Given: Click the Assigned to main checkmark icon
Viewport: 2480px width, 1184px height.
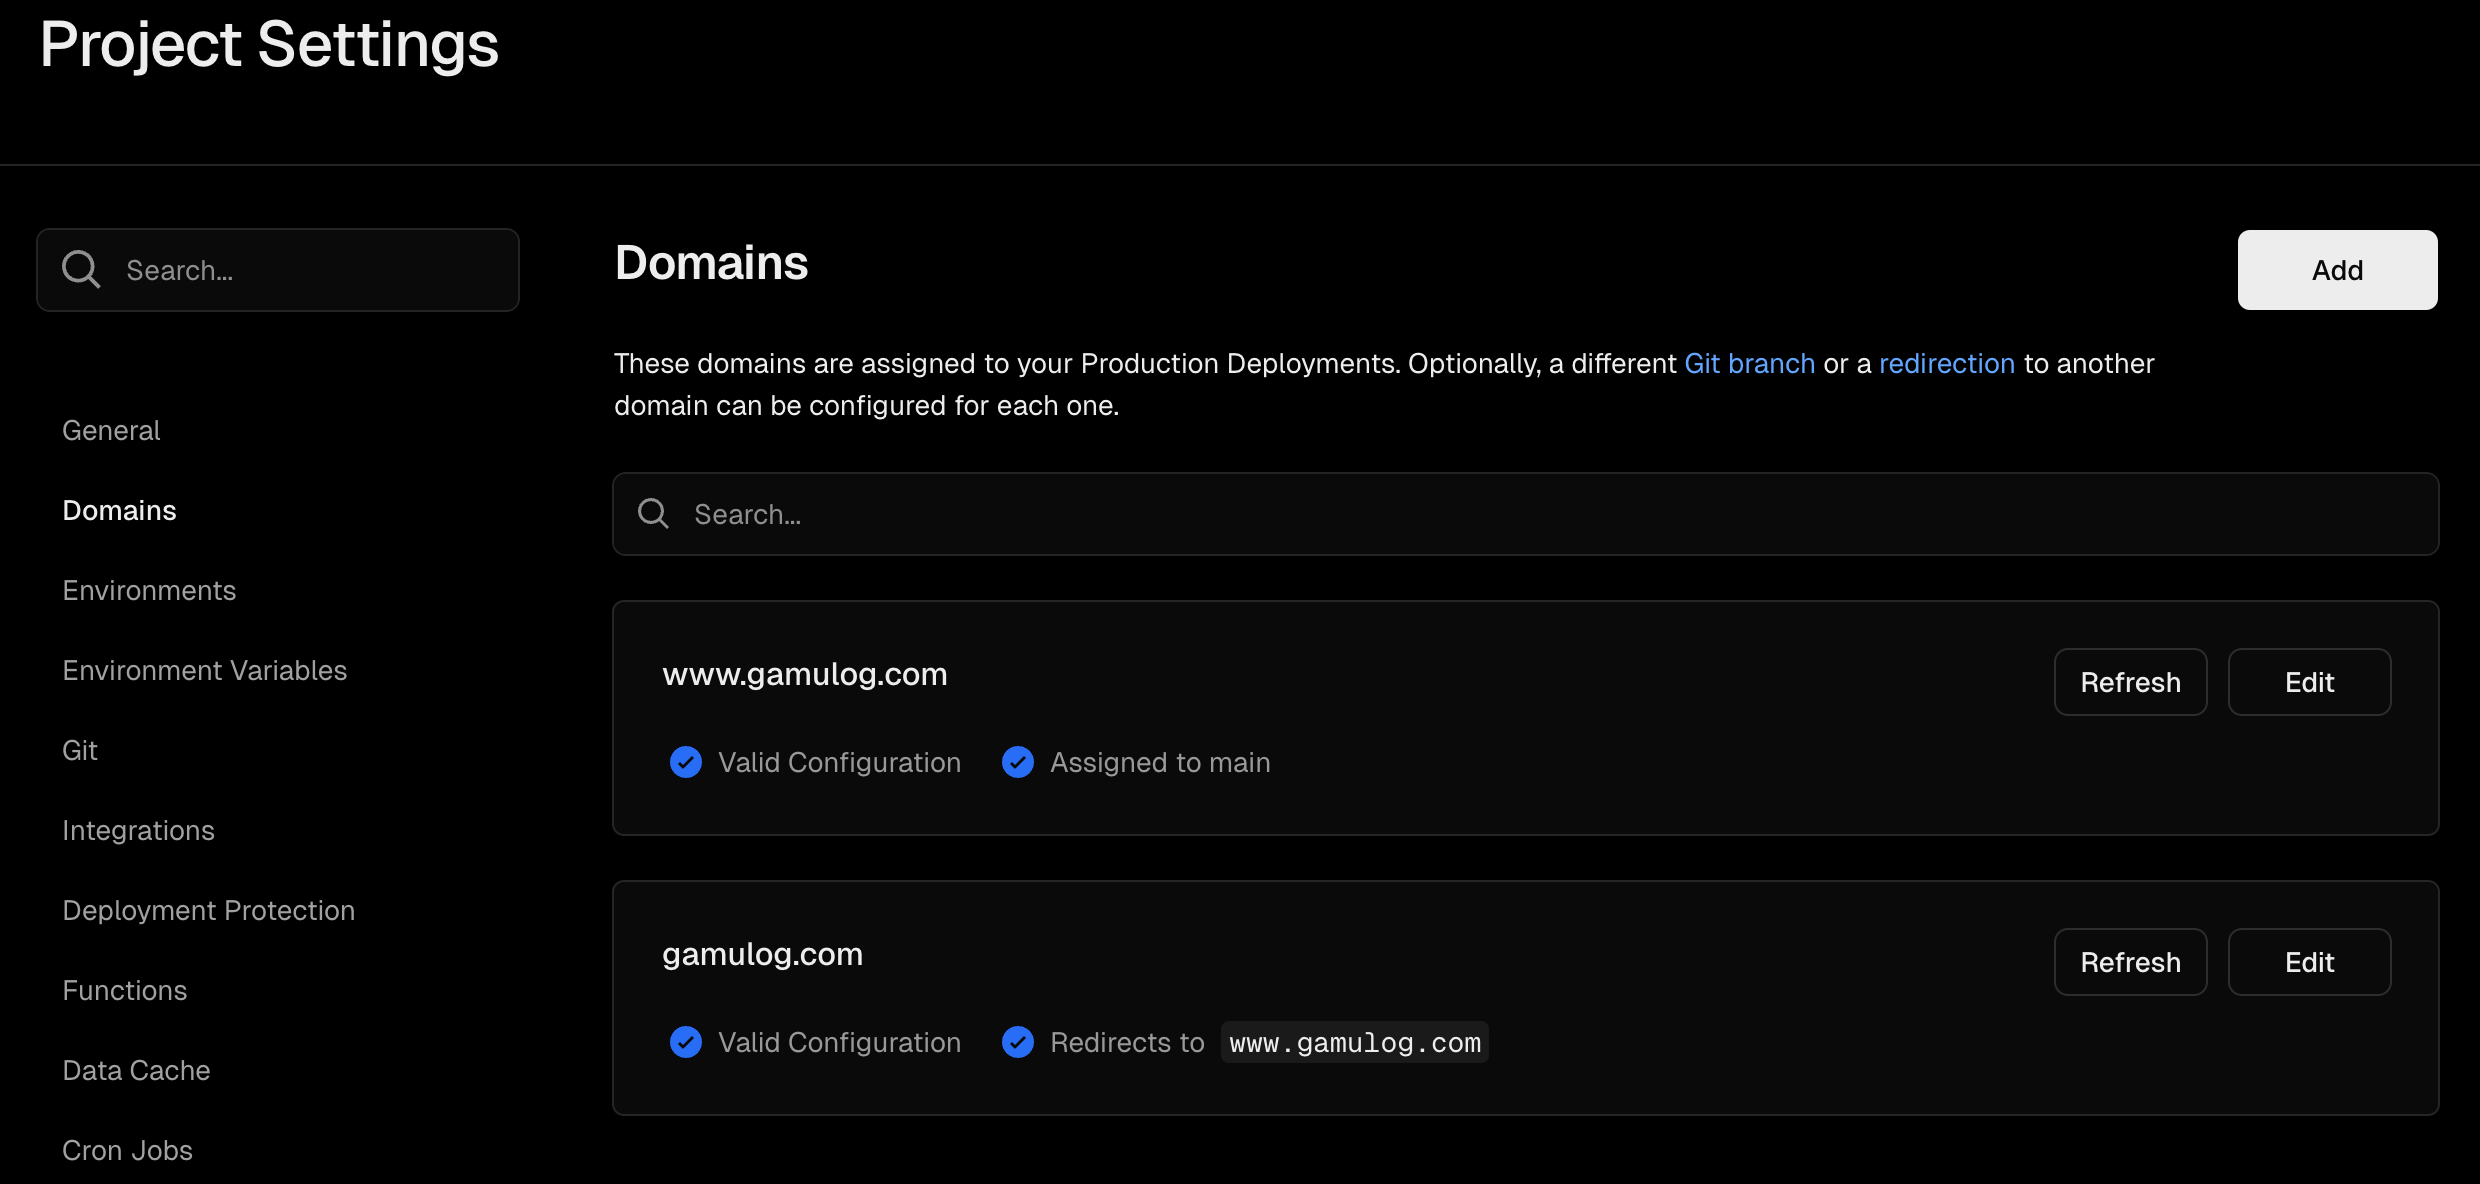Looking at the screenshot, I should (1018, 762).
